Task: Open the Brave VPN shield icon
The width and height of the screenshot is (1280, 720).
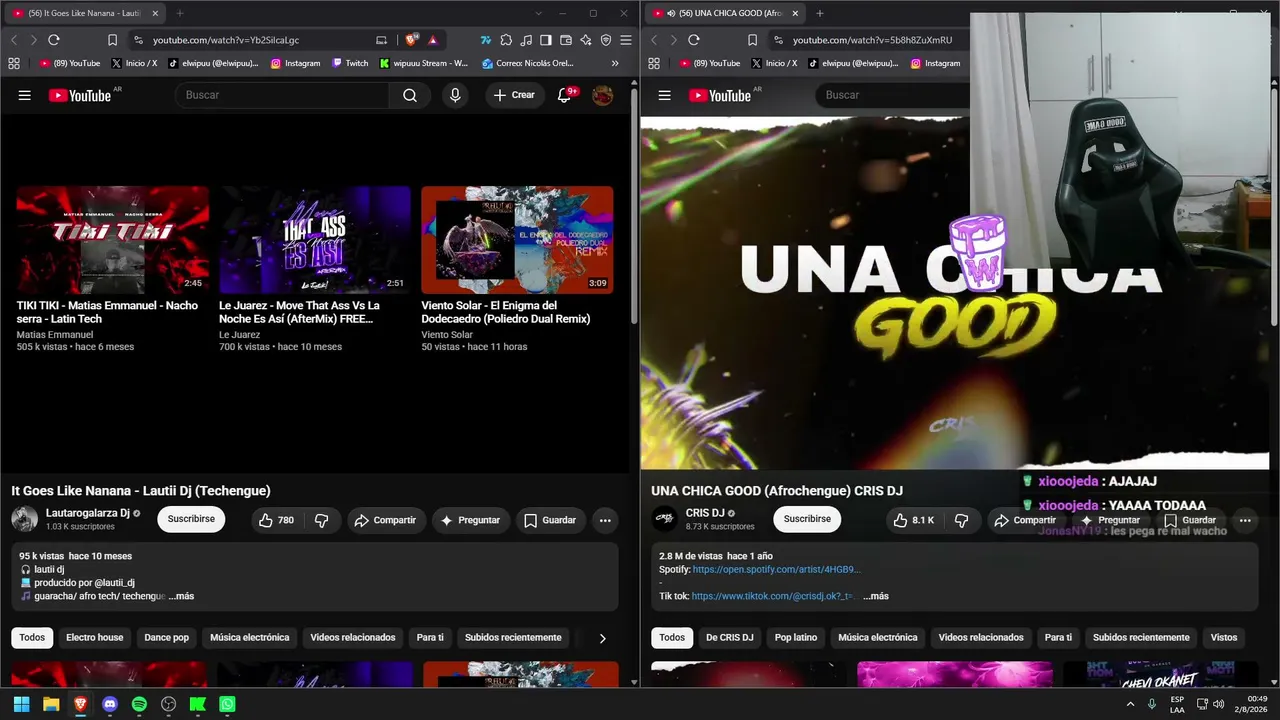Action: [606, 40]
